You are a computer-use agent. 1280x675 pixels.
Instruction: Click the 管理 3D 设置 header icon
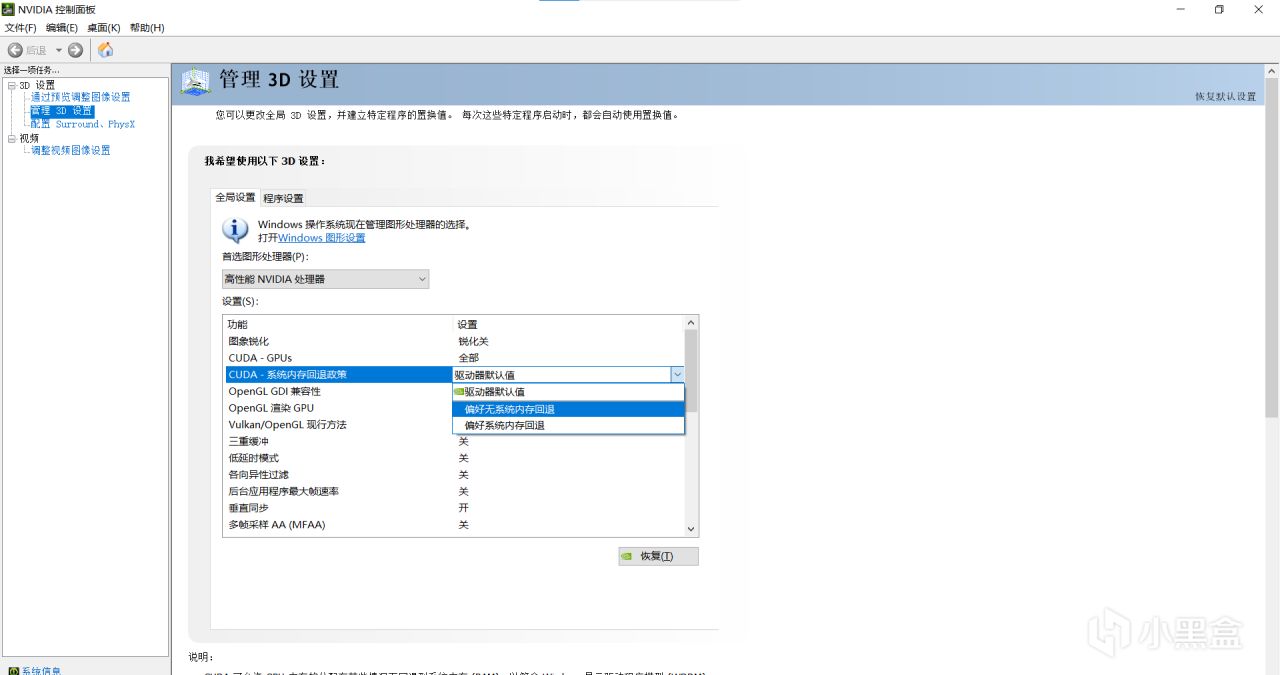196,82
